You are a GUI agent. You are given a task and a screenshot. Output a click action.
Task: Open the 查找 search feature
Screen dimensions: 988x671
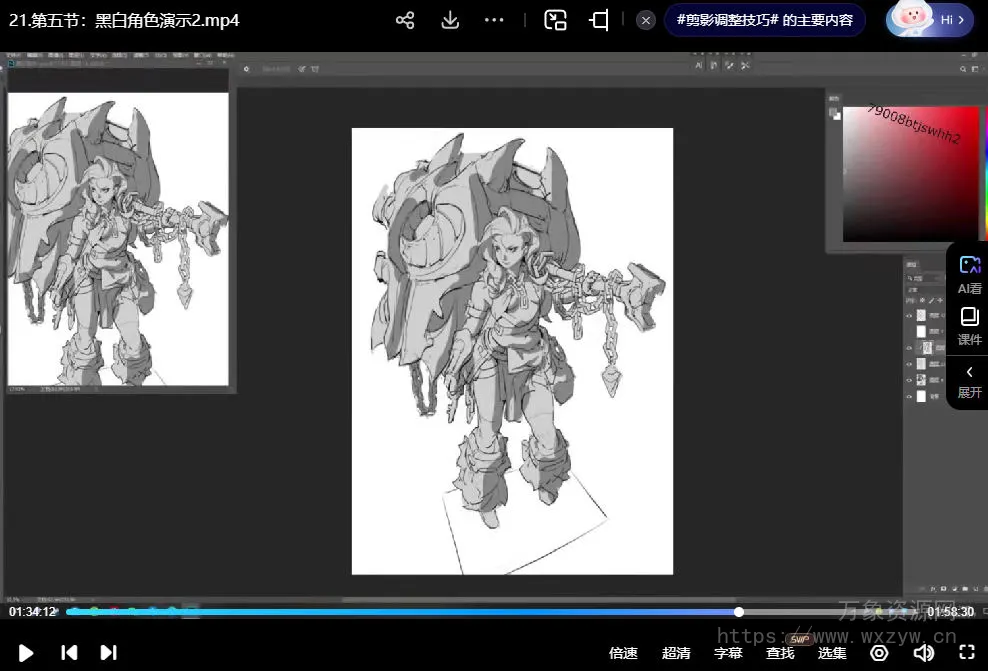(780, 653)
